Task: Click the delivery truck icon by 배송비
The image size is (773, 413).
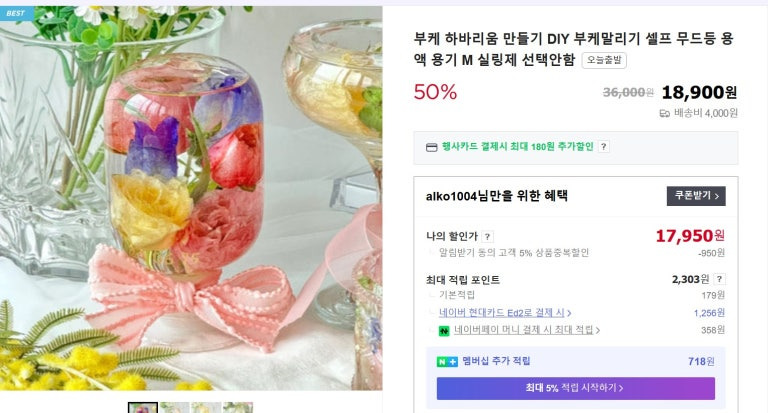Action: (665, 114)
